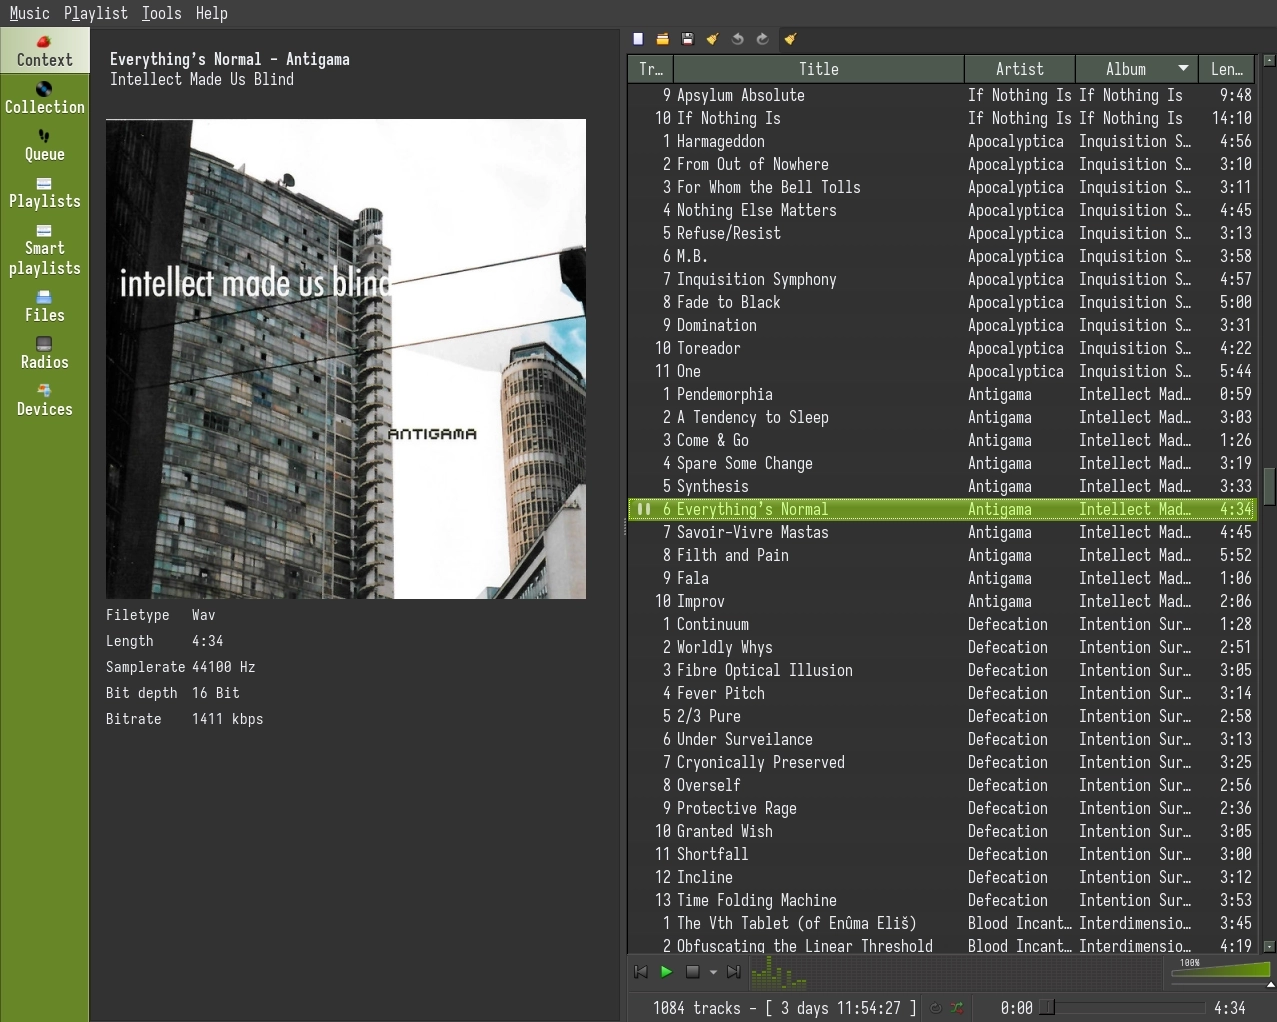The image size is (1277, 1022).
Task: Toggle the repeat mode icon
Action: (936, 1008)
